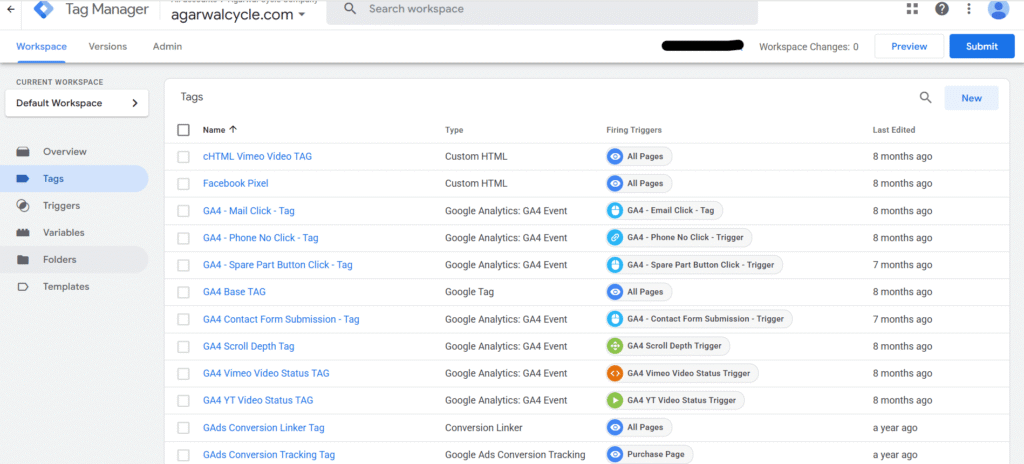This screenshot has width=1024, height=464.
Task: Click the Purchase Page trigger chip label
Action: pos(656,454)
